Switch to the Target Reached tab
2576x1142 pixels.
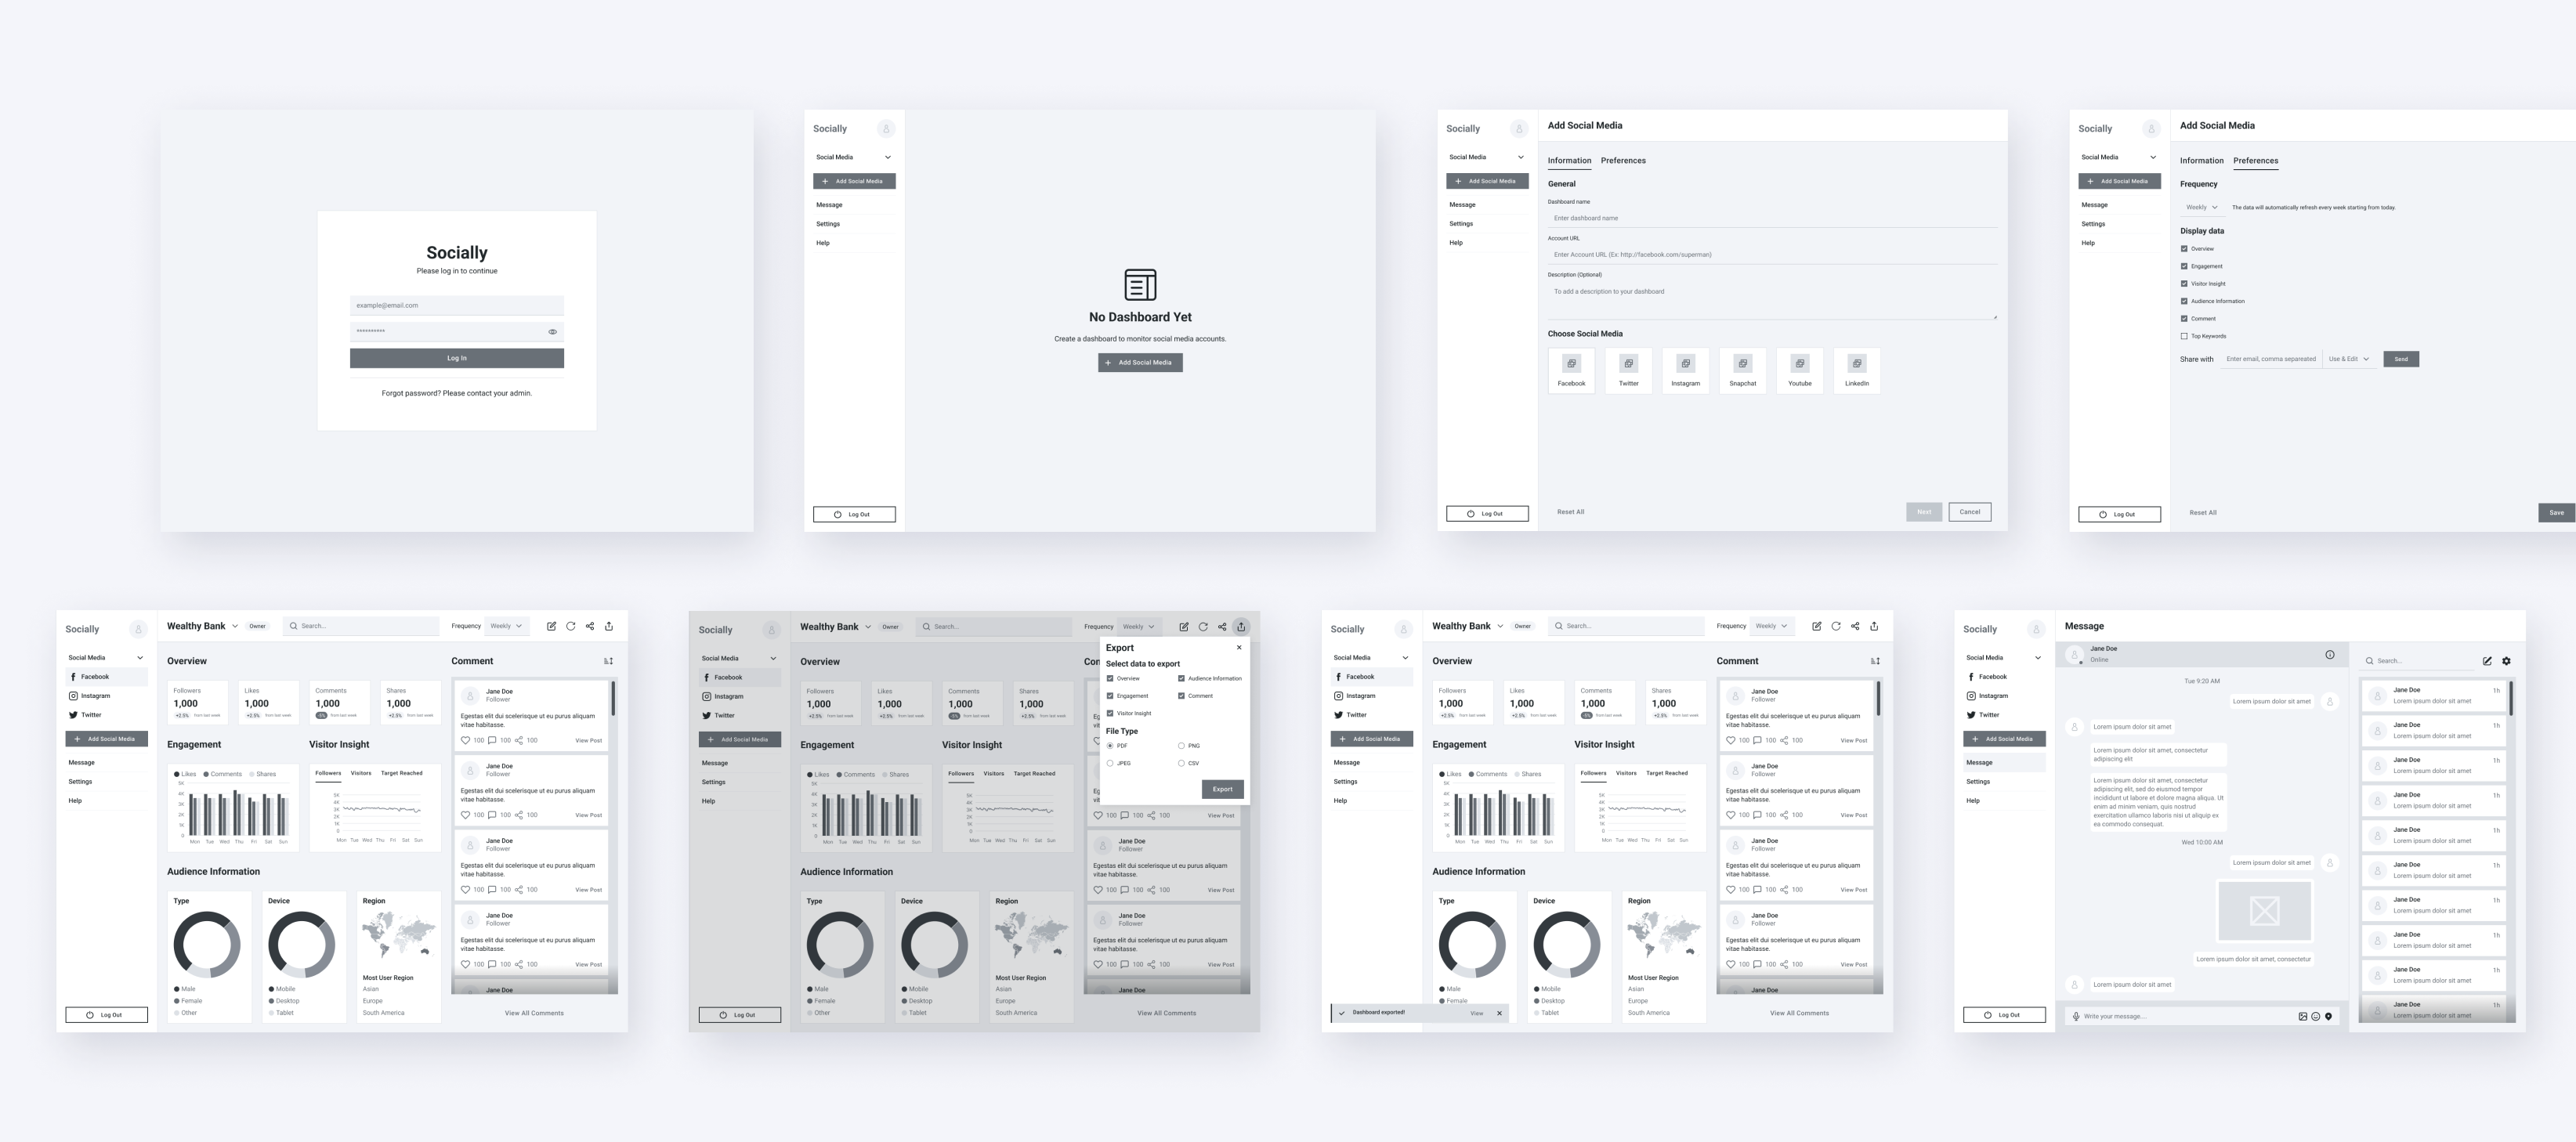tap(401, 773)
